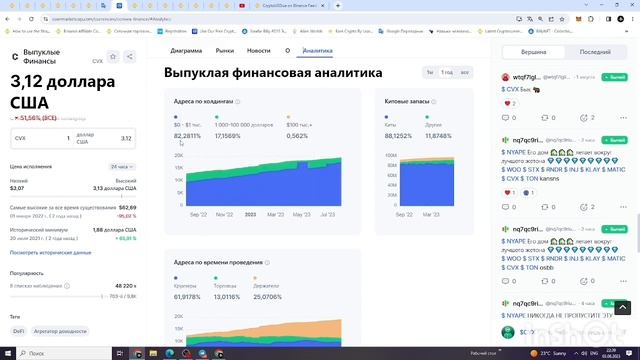Click repost icon on wtqf7igl post
Viewport: 640px width, 360px height.
point(544,118)
